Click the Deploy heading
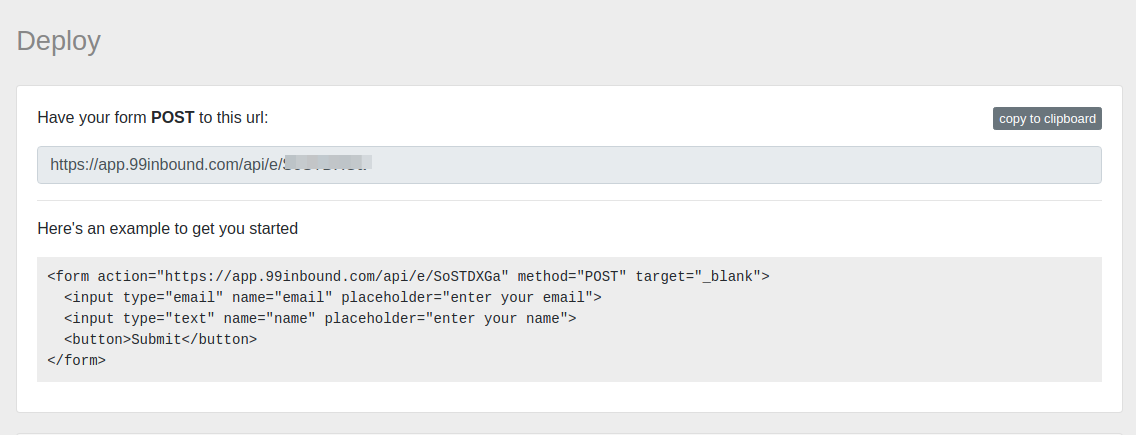 tap(59, 41)
